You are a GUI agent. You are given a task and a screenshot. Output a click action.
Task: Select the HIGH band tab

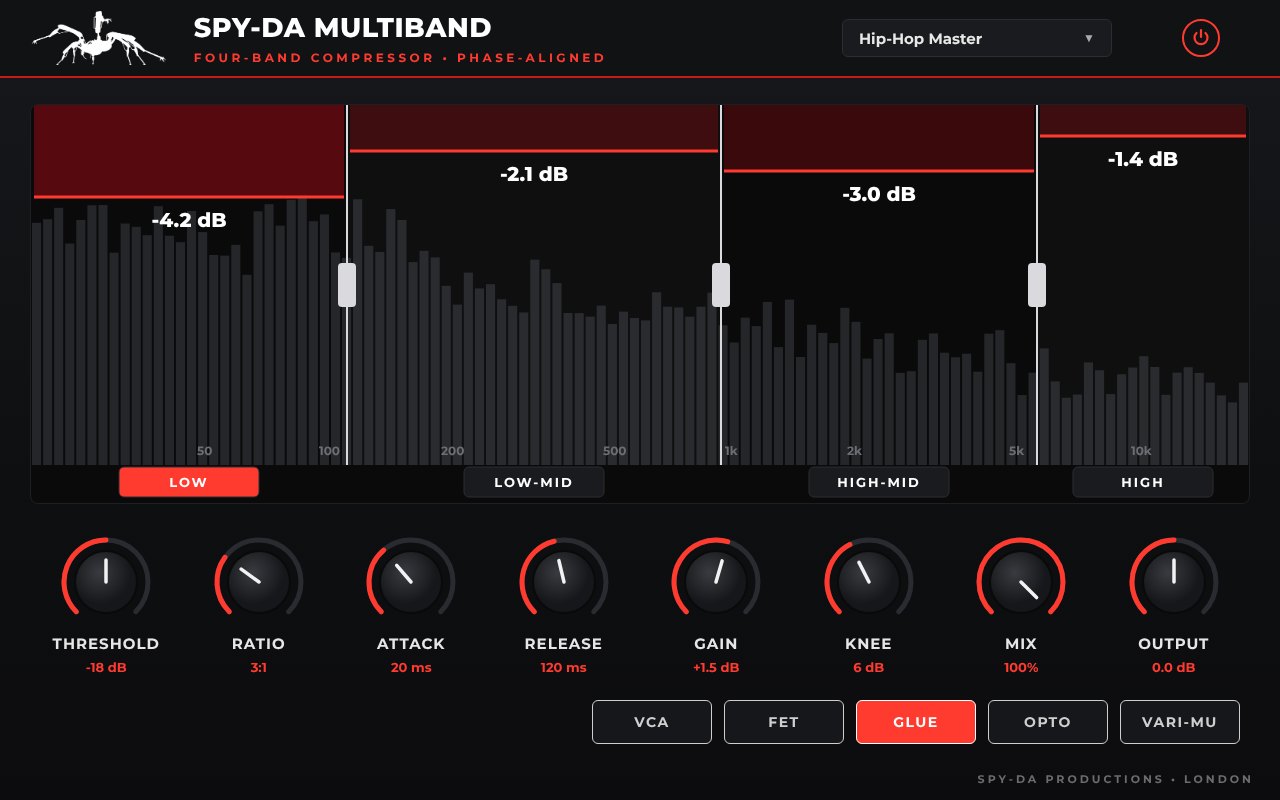pos(1142,482)
